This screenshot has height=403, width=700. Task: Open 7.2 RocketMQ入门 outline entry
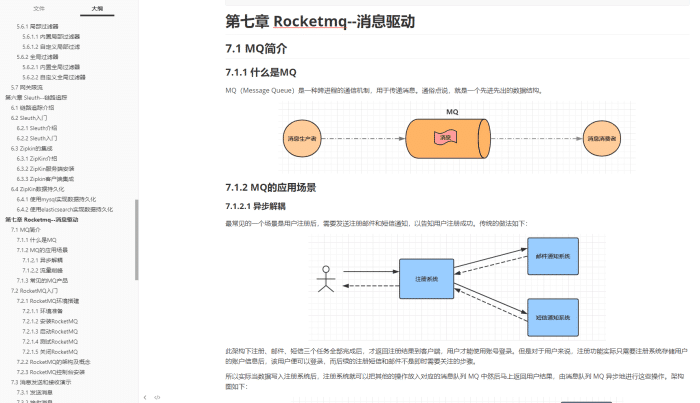[x=34, y=291]
